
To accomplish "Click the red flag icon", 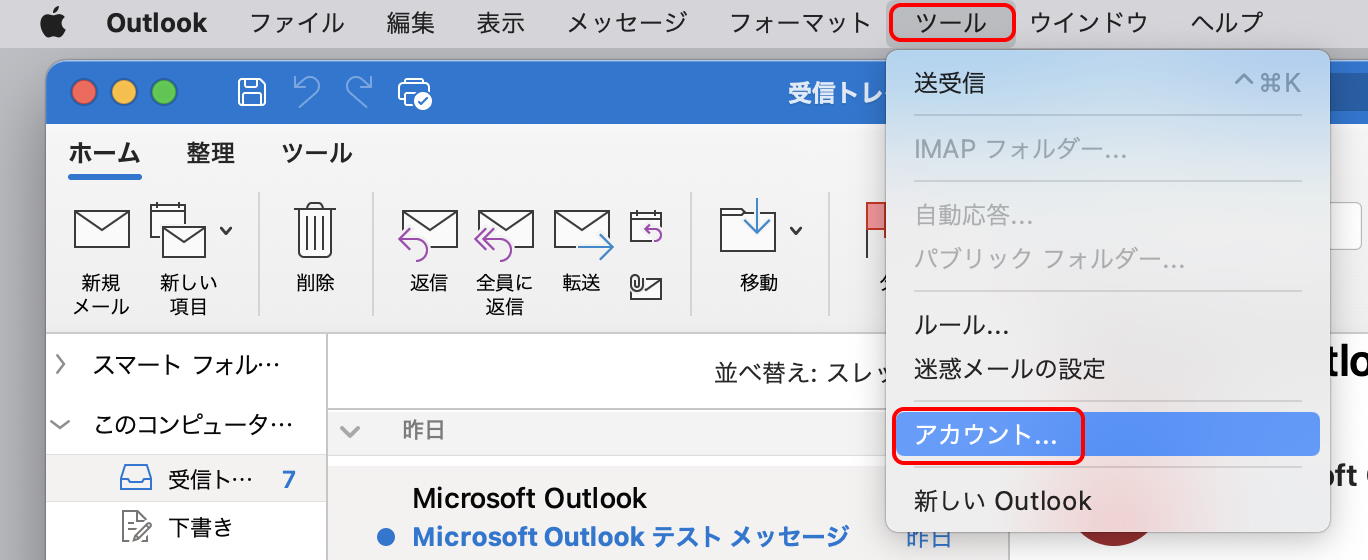I will click(876, 228).
